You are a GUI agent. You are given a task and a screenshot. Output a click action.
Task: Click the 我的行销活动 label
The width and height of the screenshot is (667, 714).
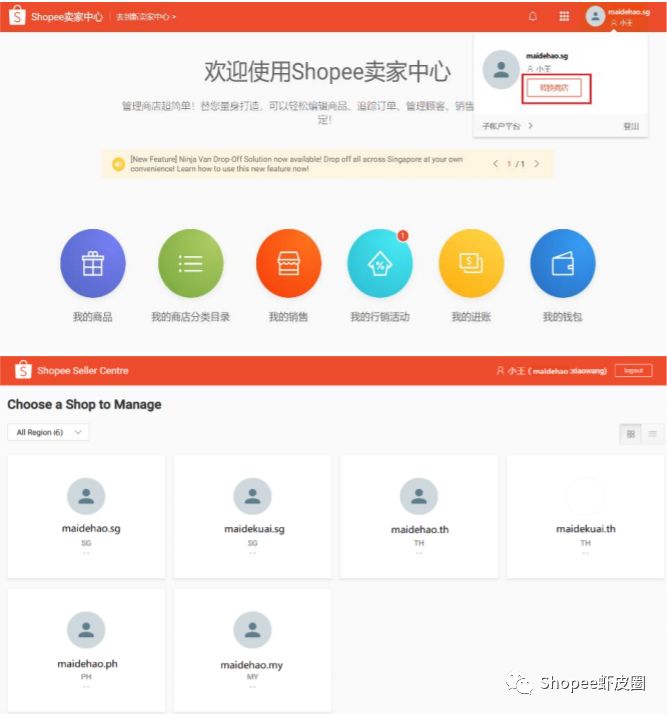tap(380, 317)
